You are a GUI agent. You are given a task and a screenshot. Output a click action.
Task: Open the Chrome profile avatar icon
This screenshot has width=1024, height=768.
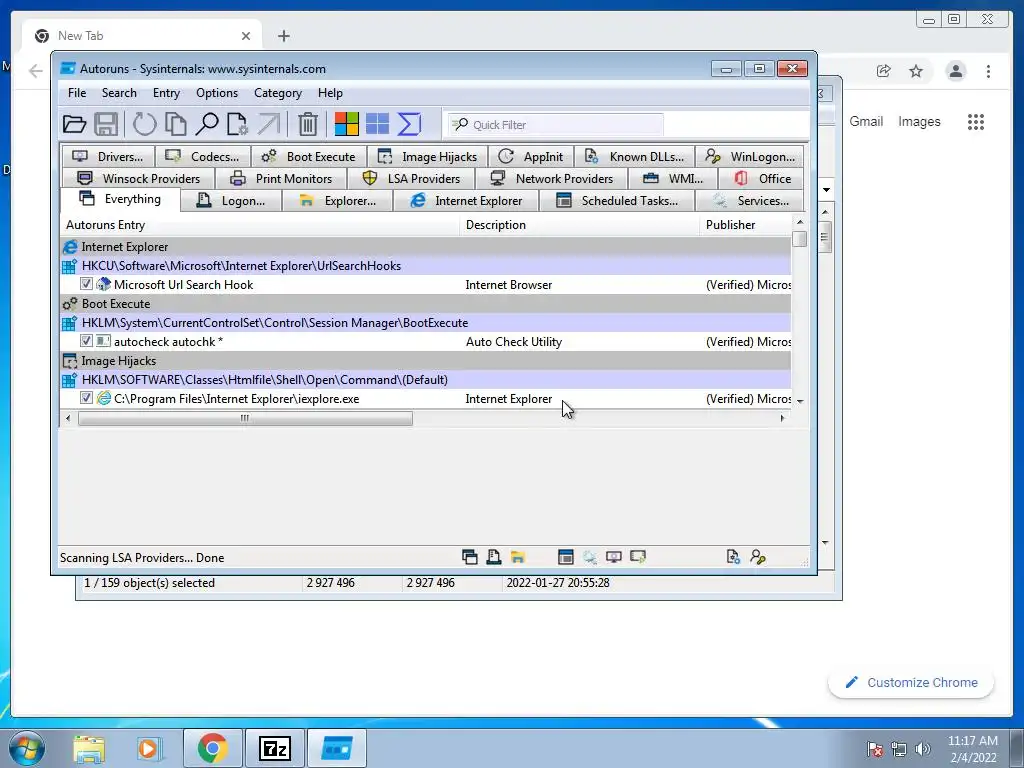click(955, 71)
